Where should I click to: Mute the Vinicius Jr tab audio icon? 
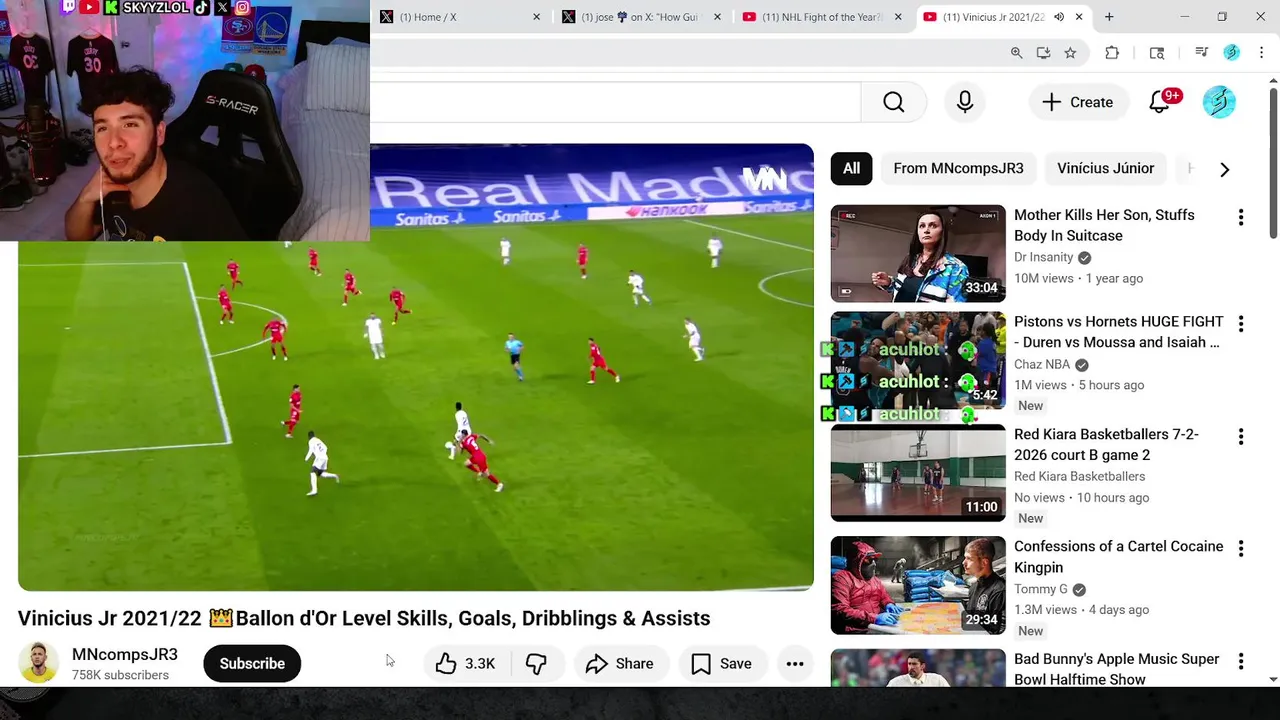click(x=1059, y=17)
